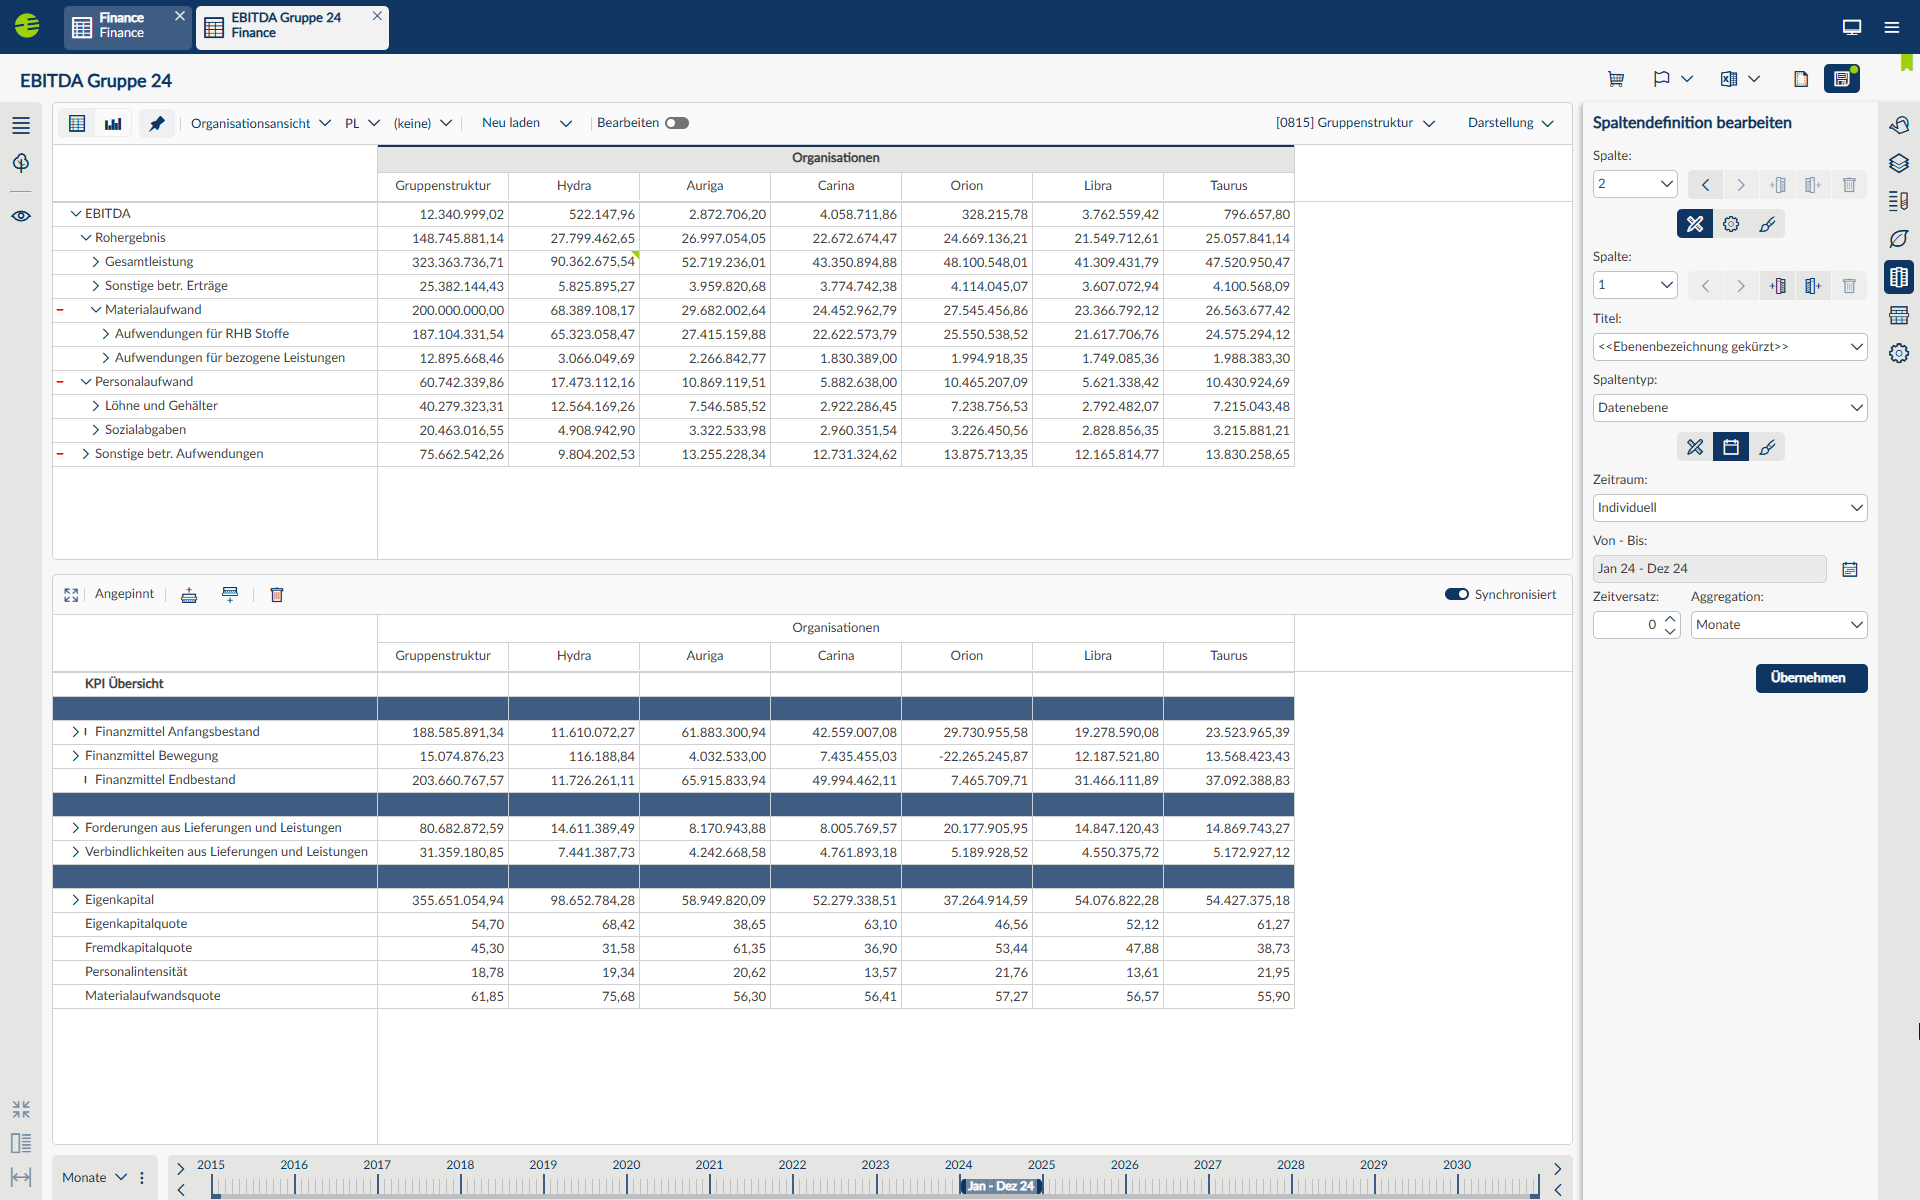
Task: Click the flag bookmark icon
Action: tap(1662, 79)
